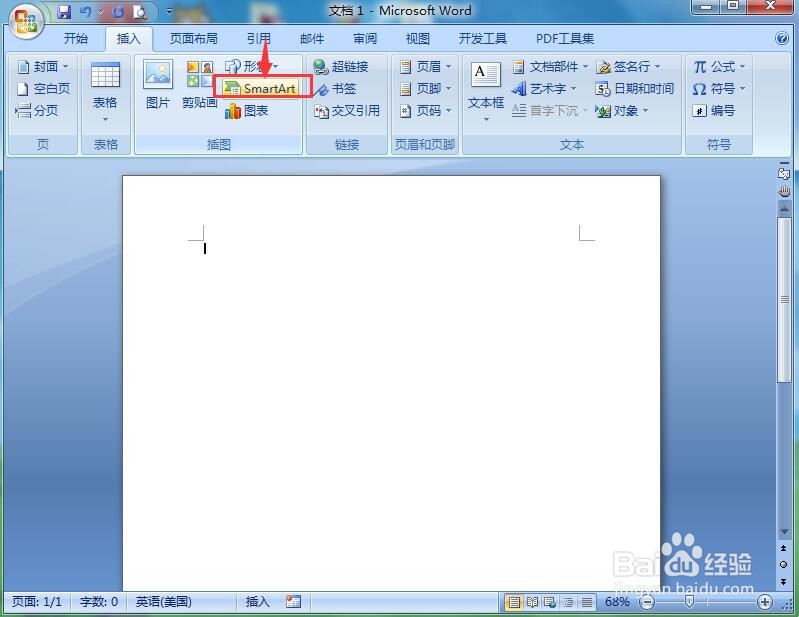This screenshot has width=799, height=617.
Task: Switch to the 开始 tab
Action: (76, 39)
